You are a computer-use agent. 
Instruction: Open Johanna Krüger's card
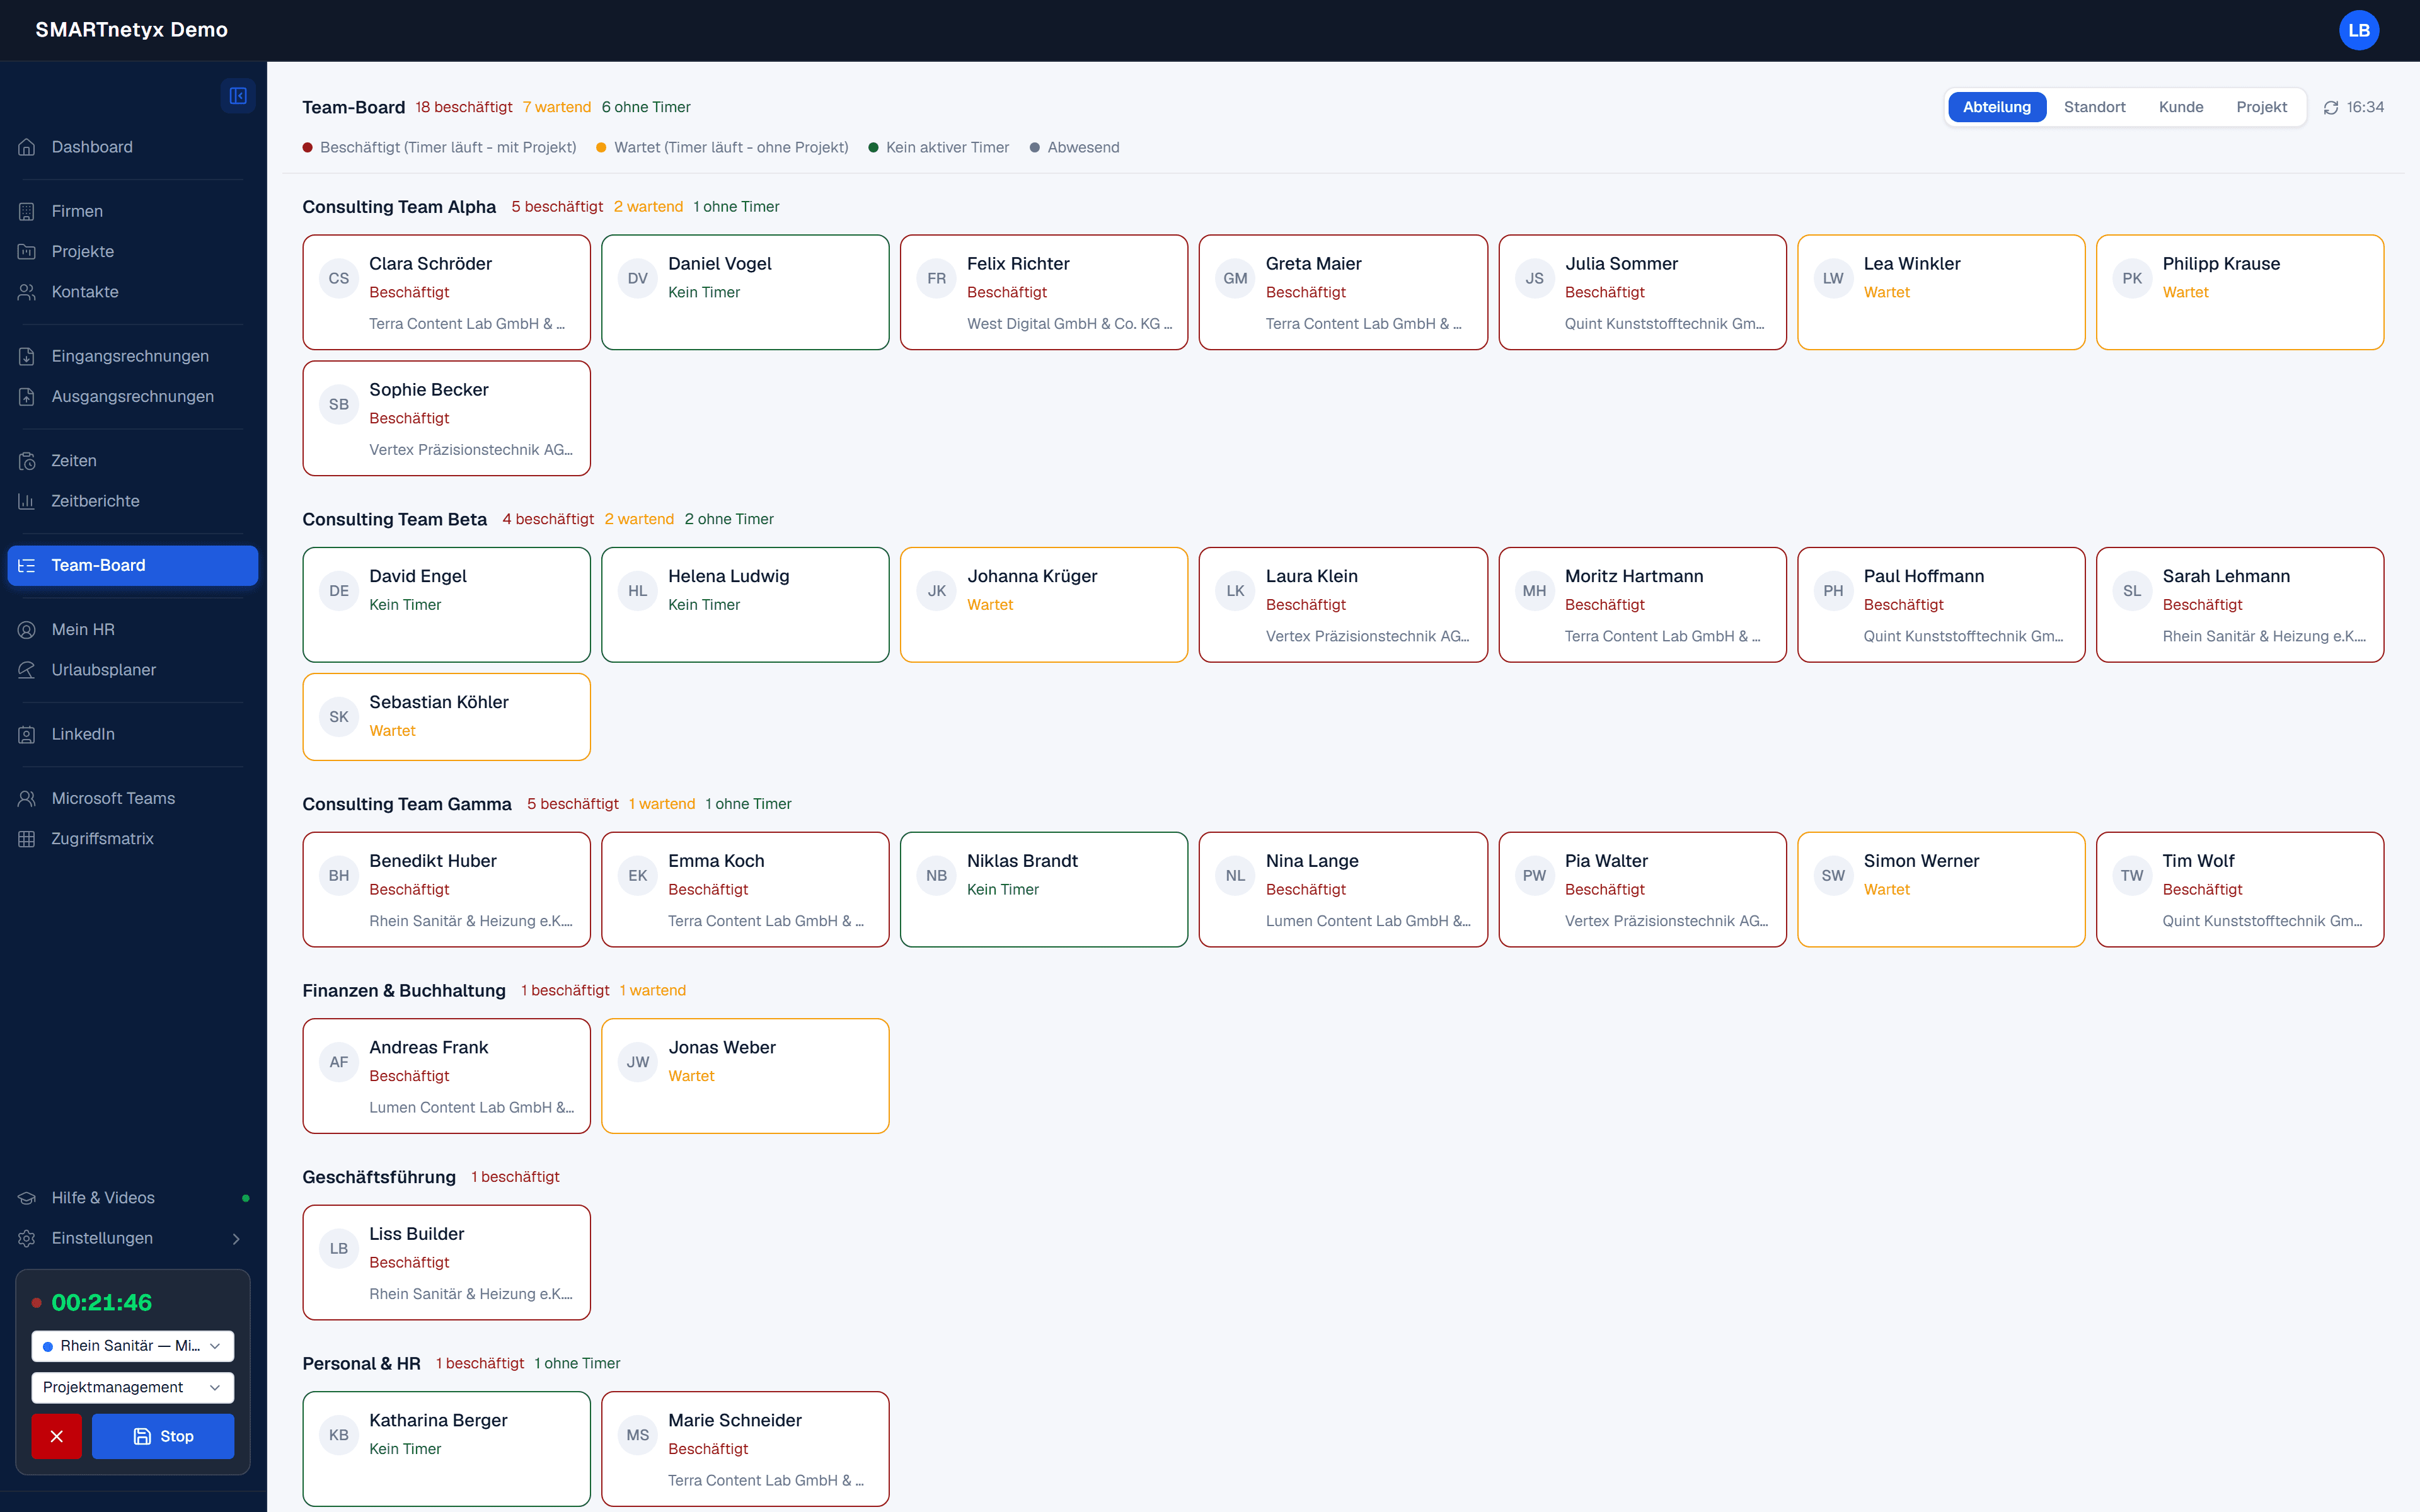1044,604
